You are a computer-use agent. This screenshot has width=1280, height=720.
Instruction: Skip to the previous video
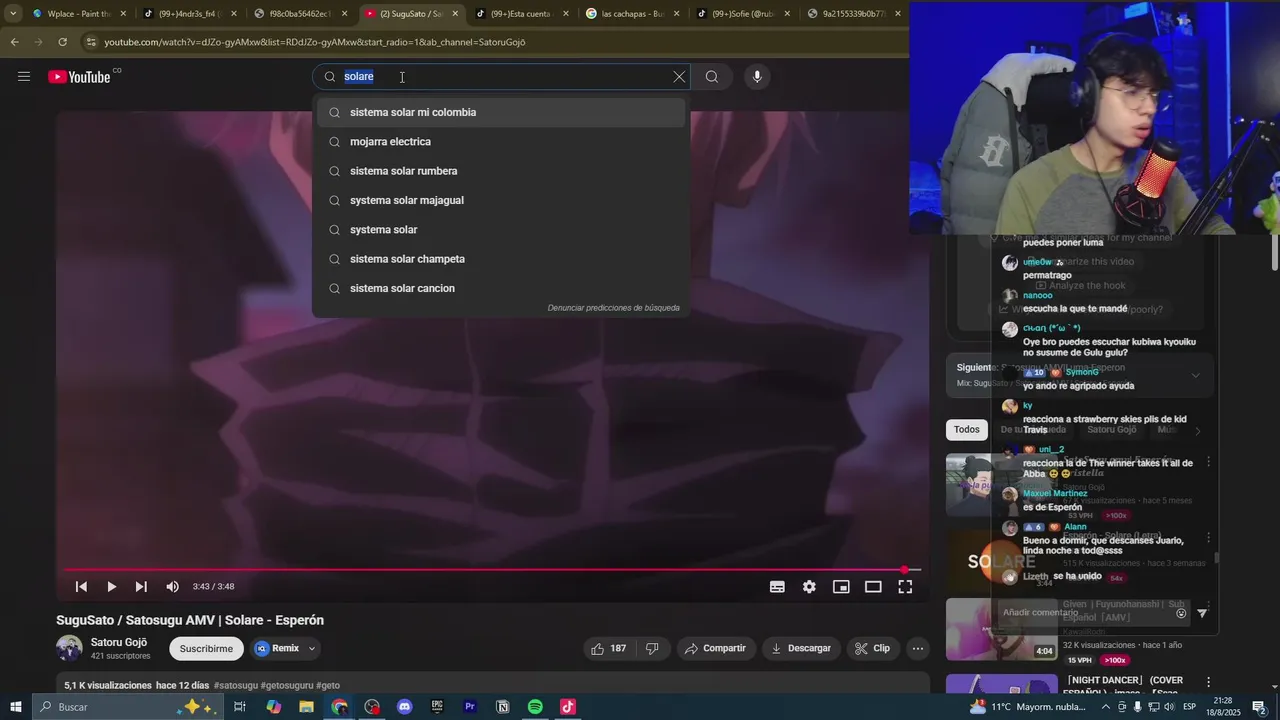click(81, 587)
